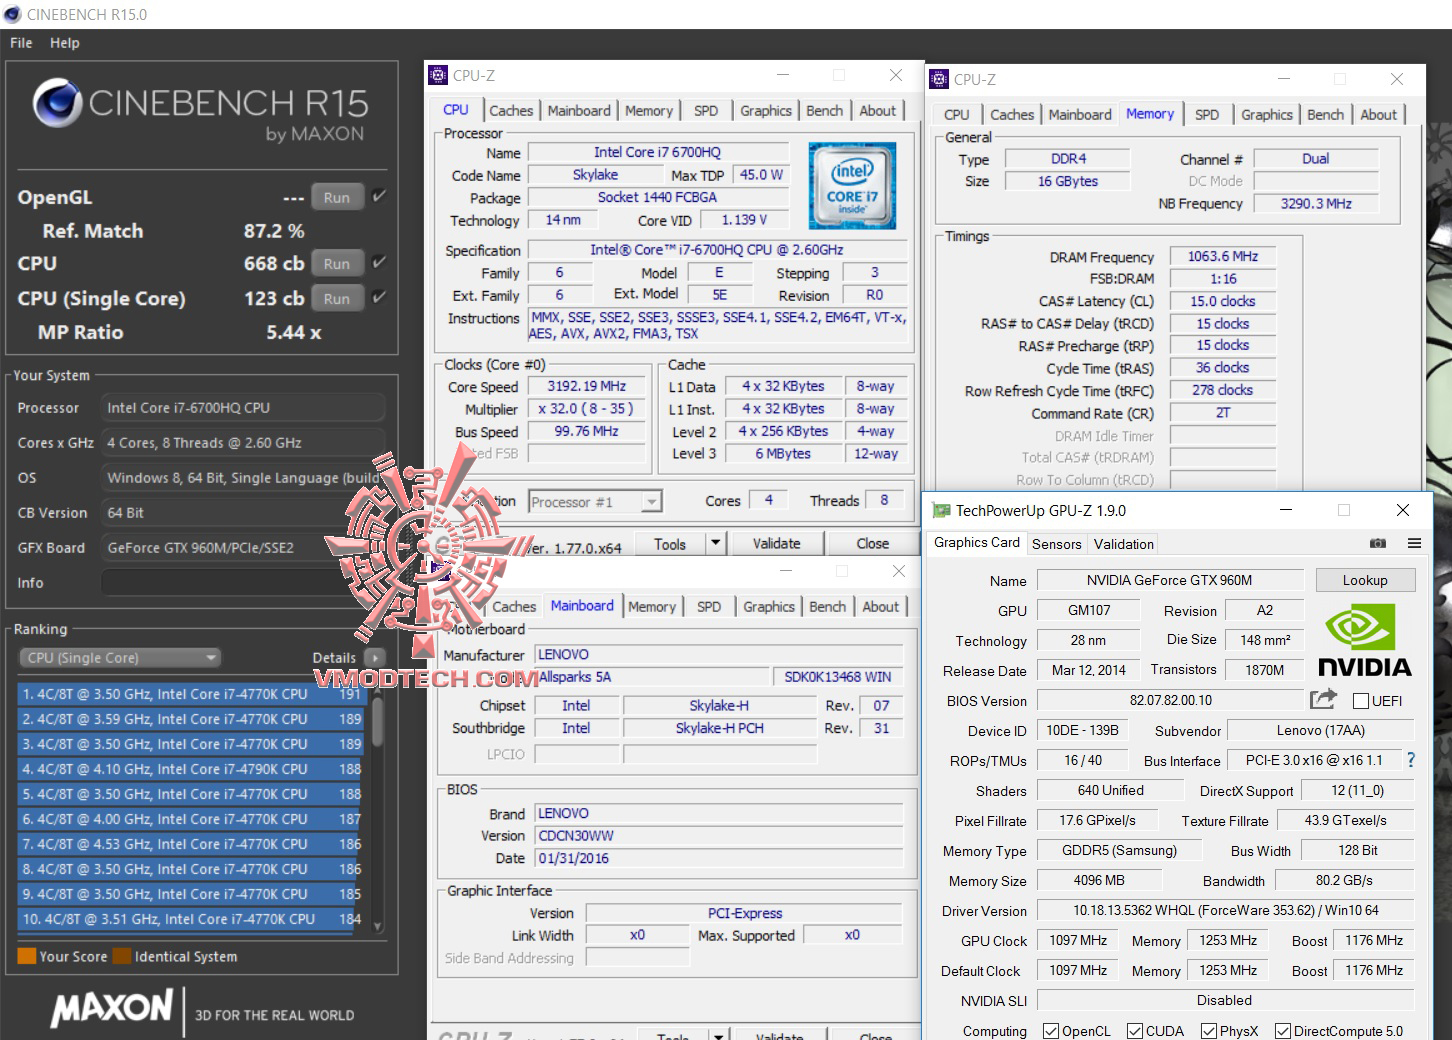The height and width of the screenshot is (1040, 1452).
Task: Run the OpenGL benchmark
Action: click(337, 197)
